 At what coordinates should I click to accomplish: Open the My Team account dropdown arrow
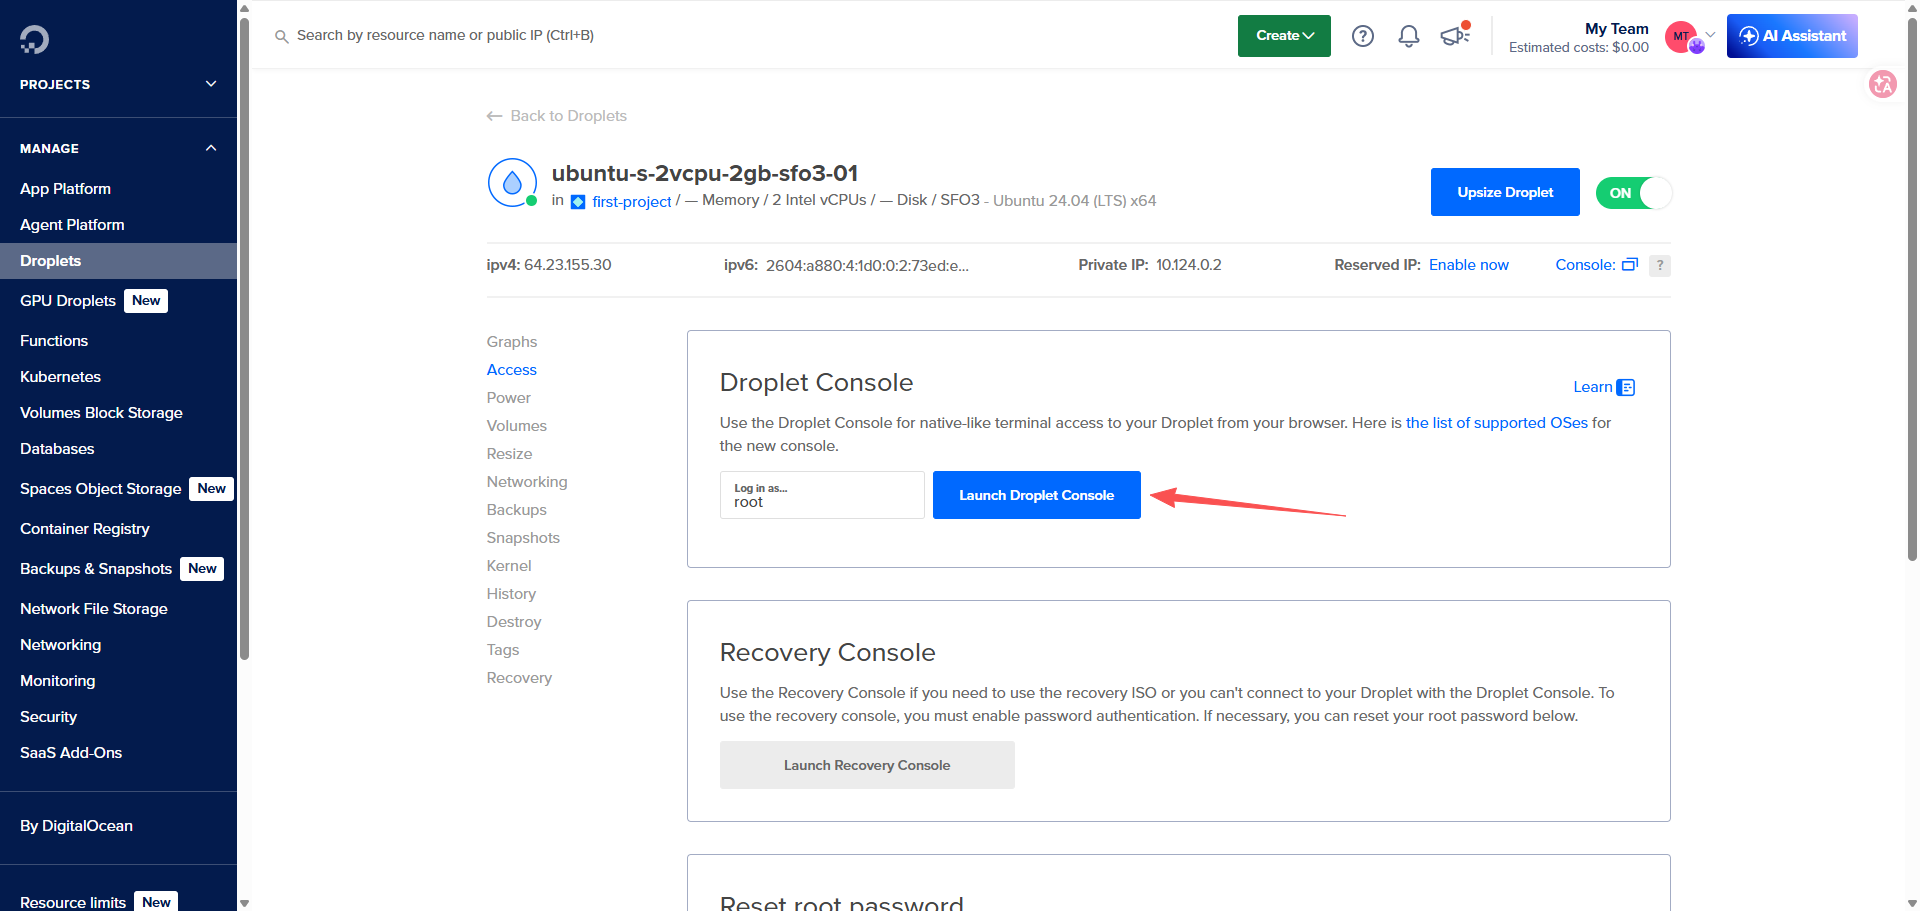[x=1710, y=35]
